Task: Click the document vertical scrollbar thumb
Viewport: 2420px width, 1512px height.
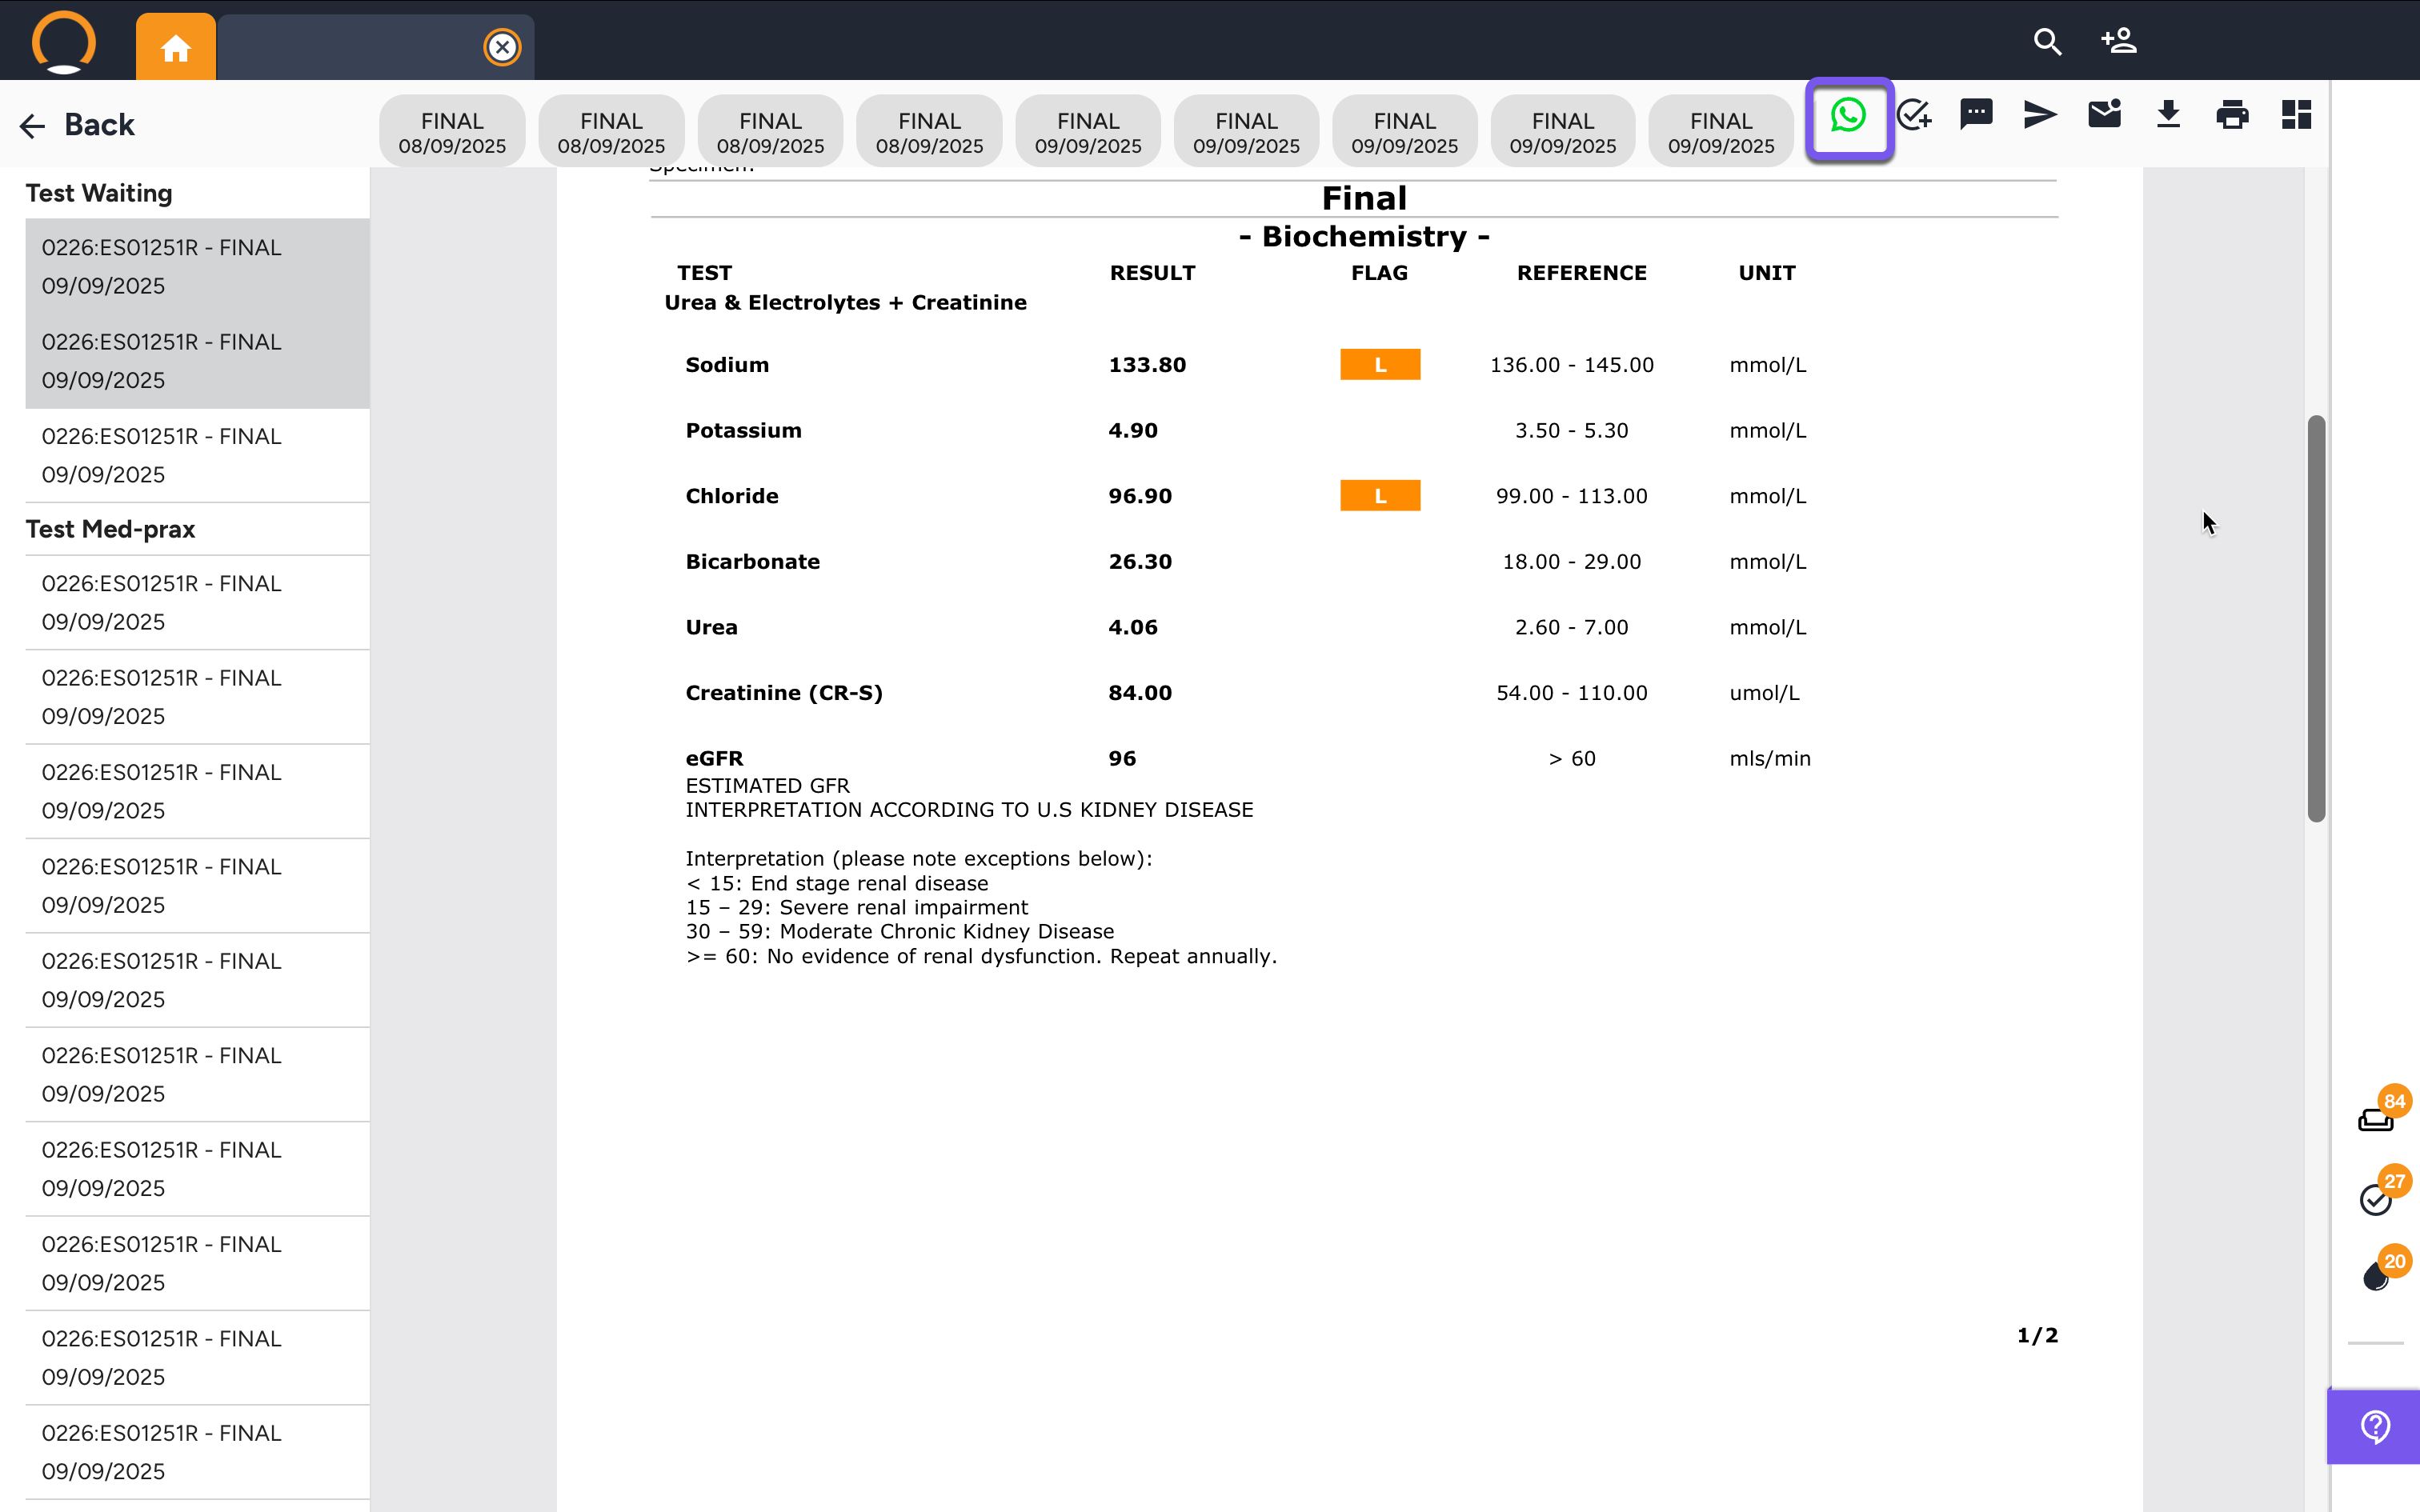Action: point(2316,620)
